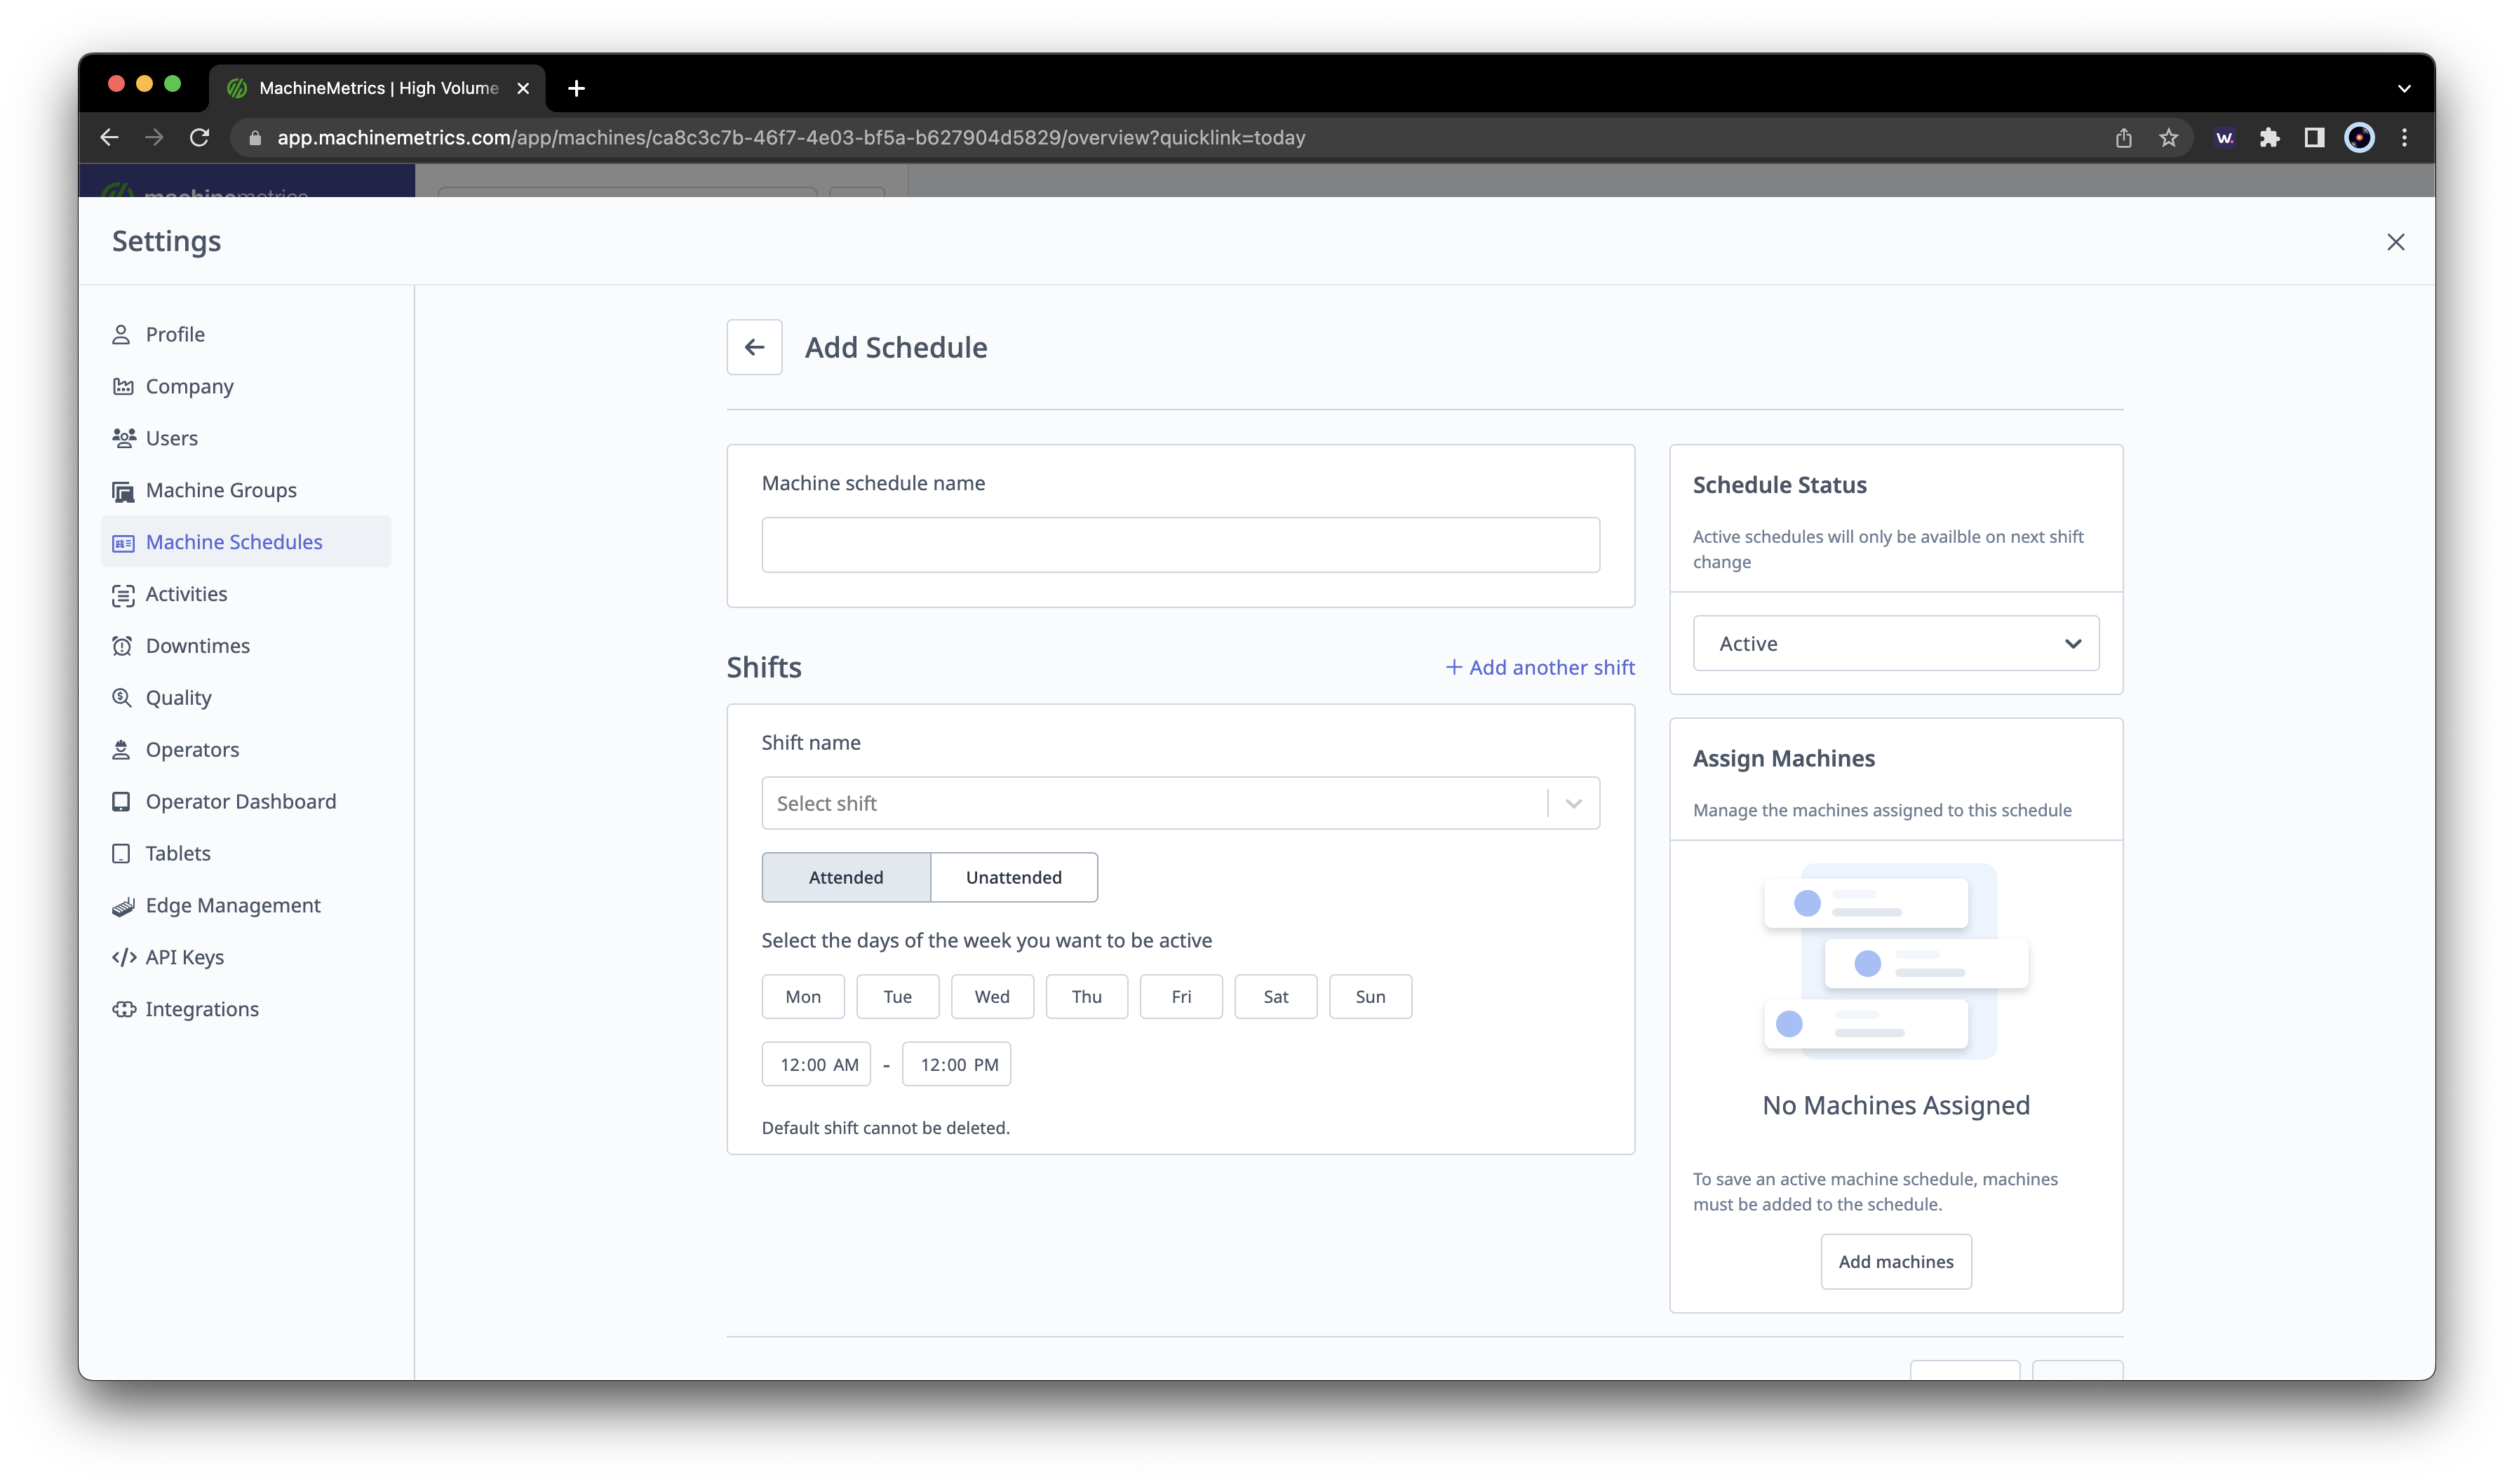Click the Downtimes alarm clock icon
Screen dimensions: 2514x1484
122,646
